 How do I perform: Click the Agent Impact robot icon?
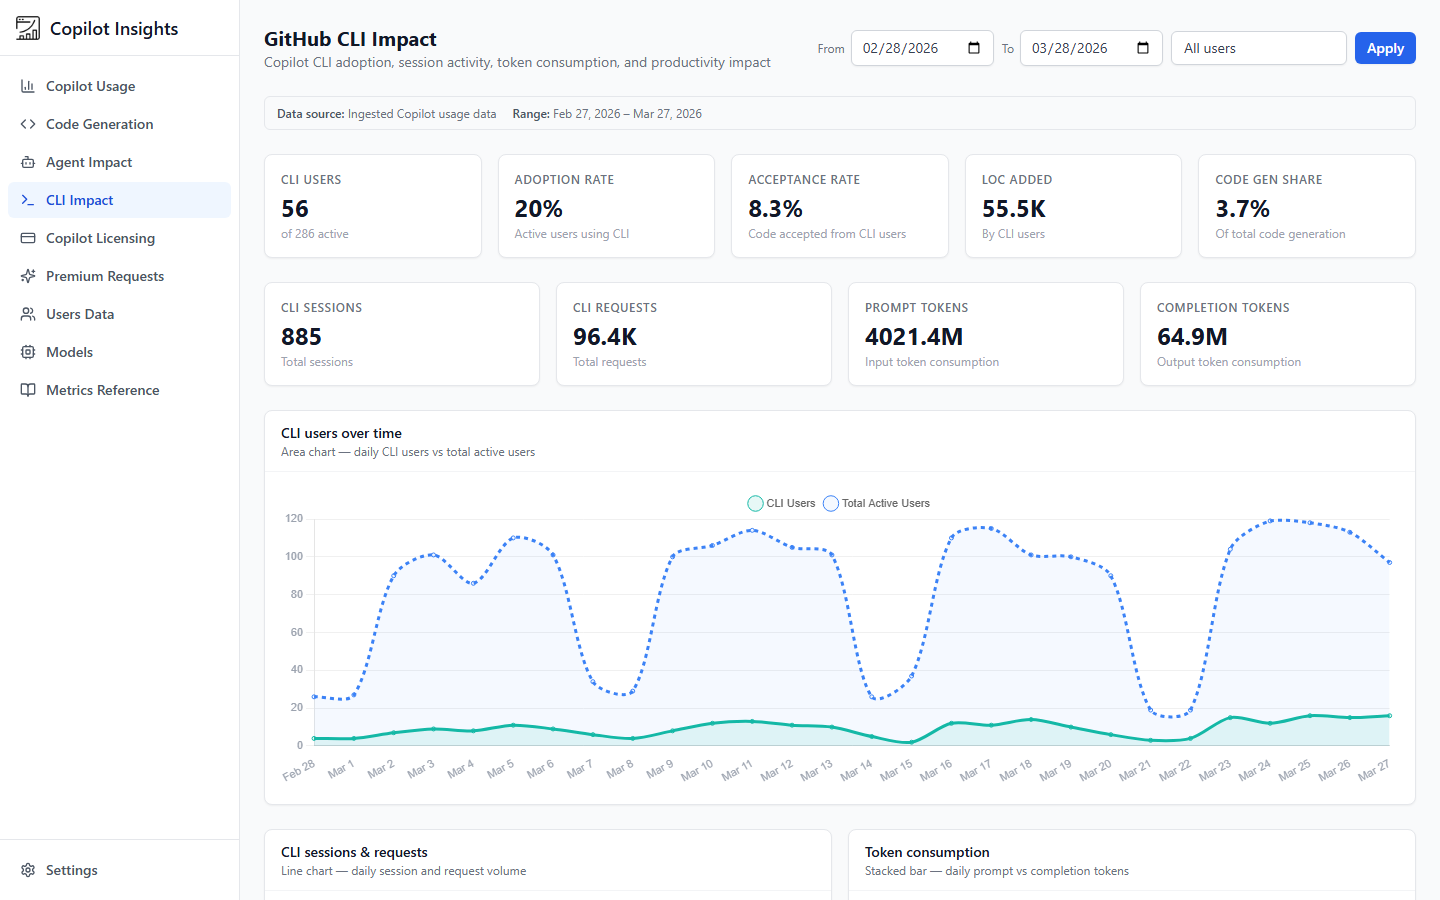click(x=28, y=162)
